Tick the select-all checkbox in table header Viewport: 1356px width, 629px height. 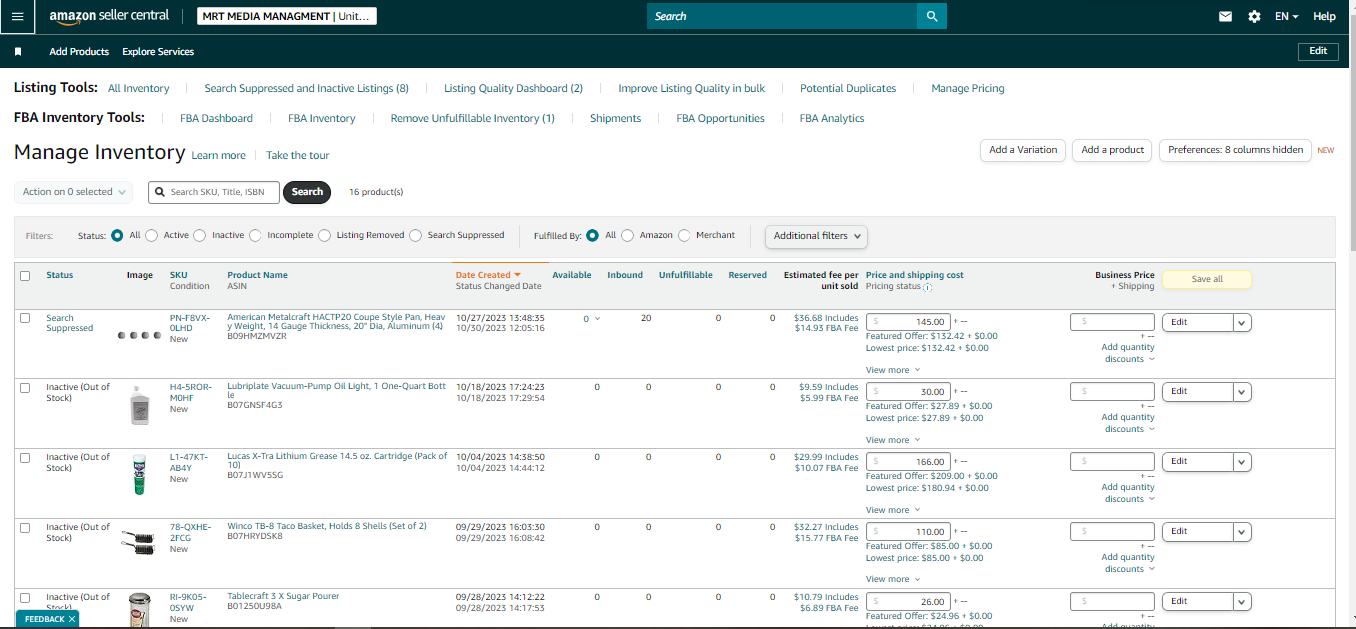(25, 276)
